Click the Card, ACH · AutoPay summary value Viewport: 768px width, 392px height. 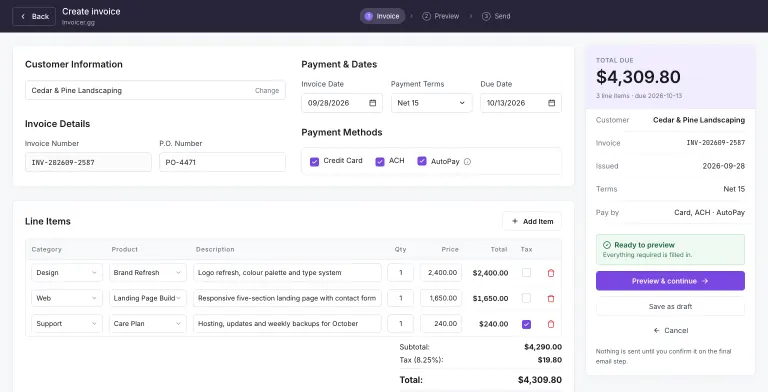(x=709, y=213)
